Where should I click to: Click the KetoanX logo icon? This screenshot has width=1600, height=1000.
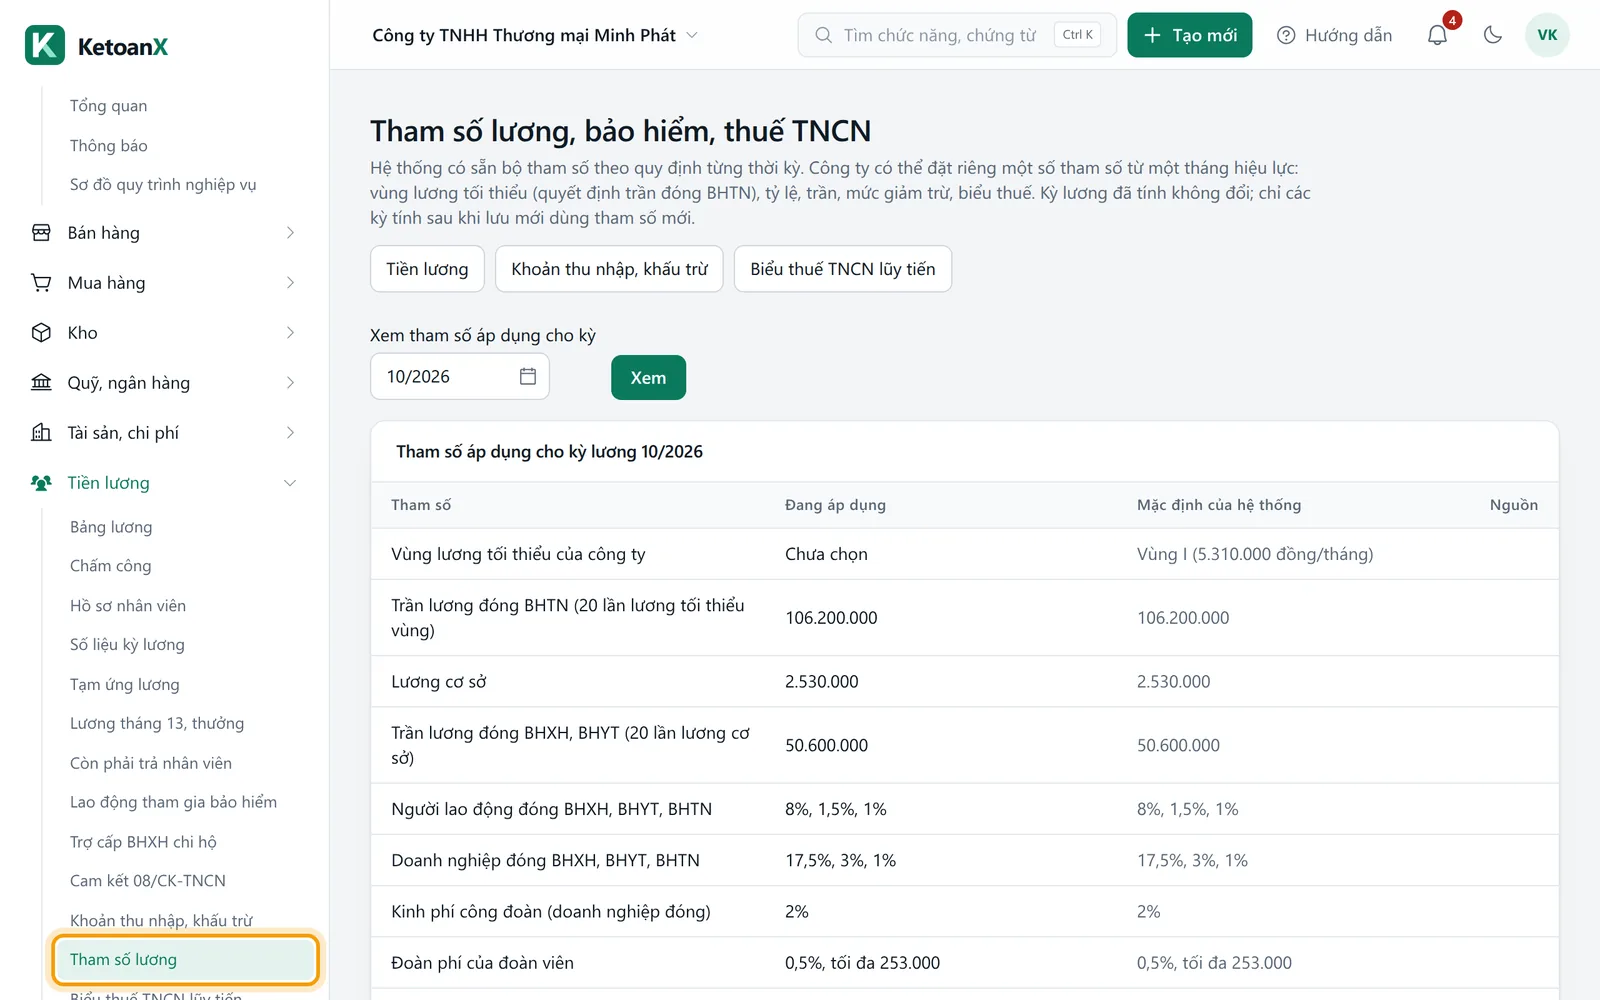point(45,46)
